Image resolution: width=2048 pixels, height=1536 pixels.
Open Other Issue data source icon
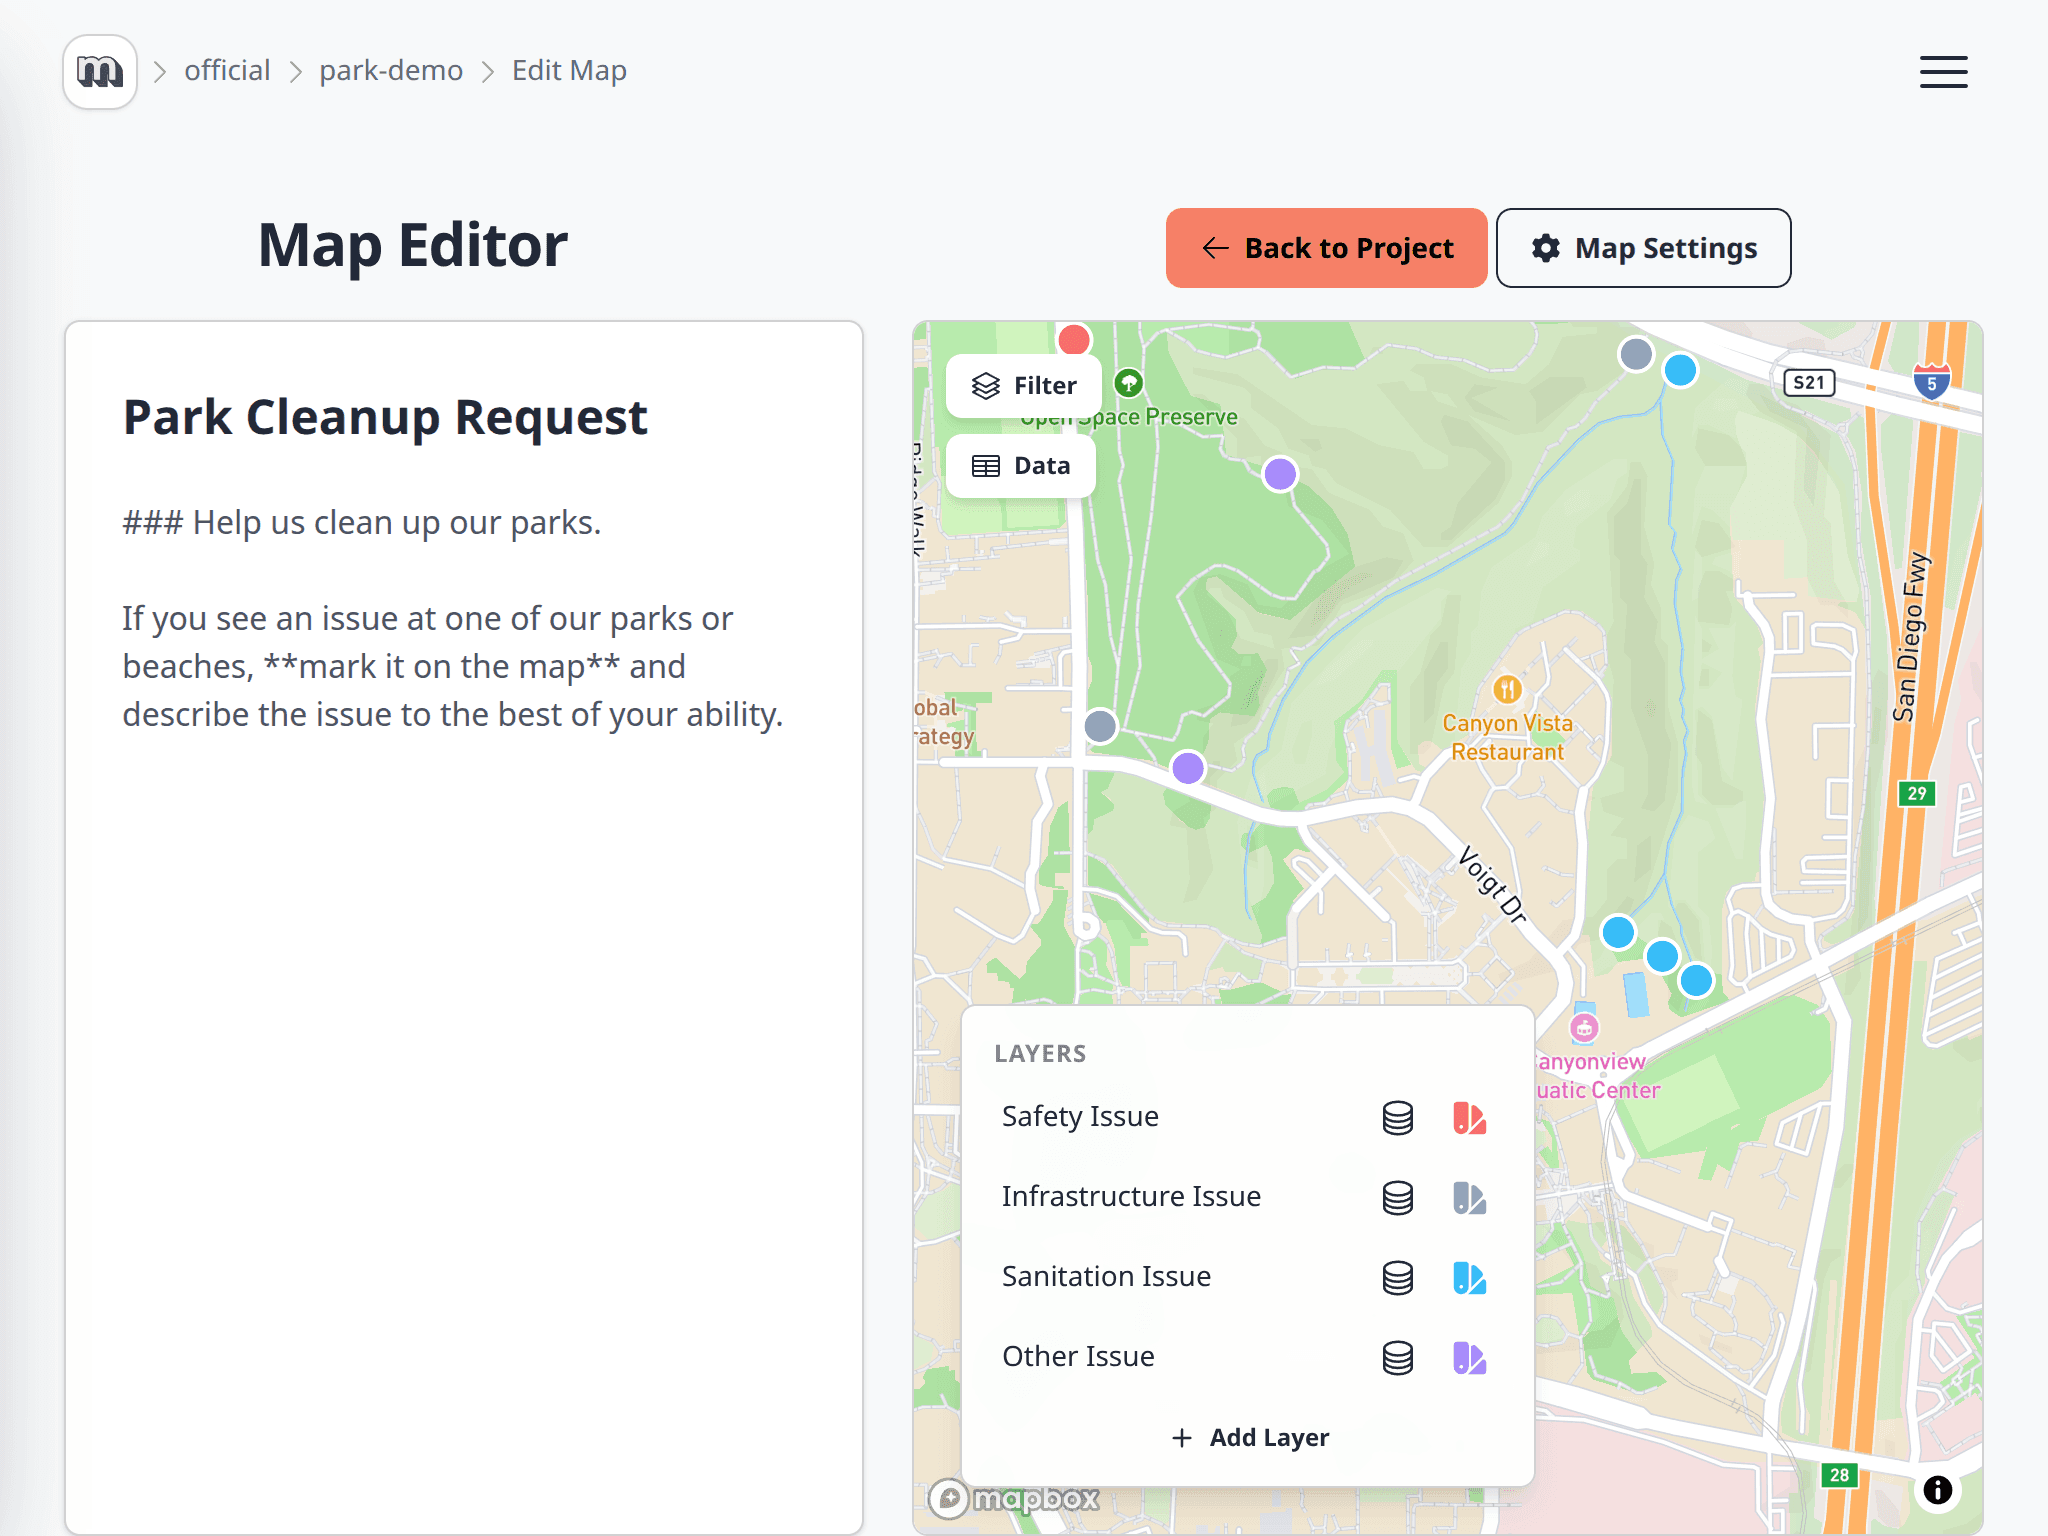pos(1397,1358)
